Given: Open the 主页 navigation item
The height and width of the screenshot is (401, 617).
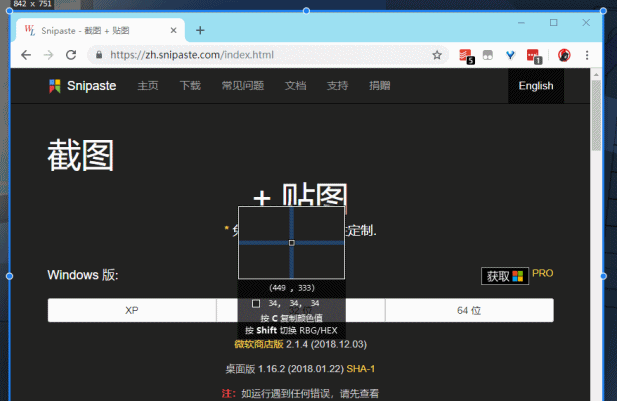Looking at the screenshot, I should tap(148, 86).
